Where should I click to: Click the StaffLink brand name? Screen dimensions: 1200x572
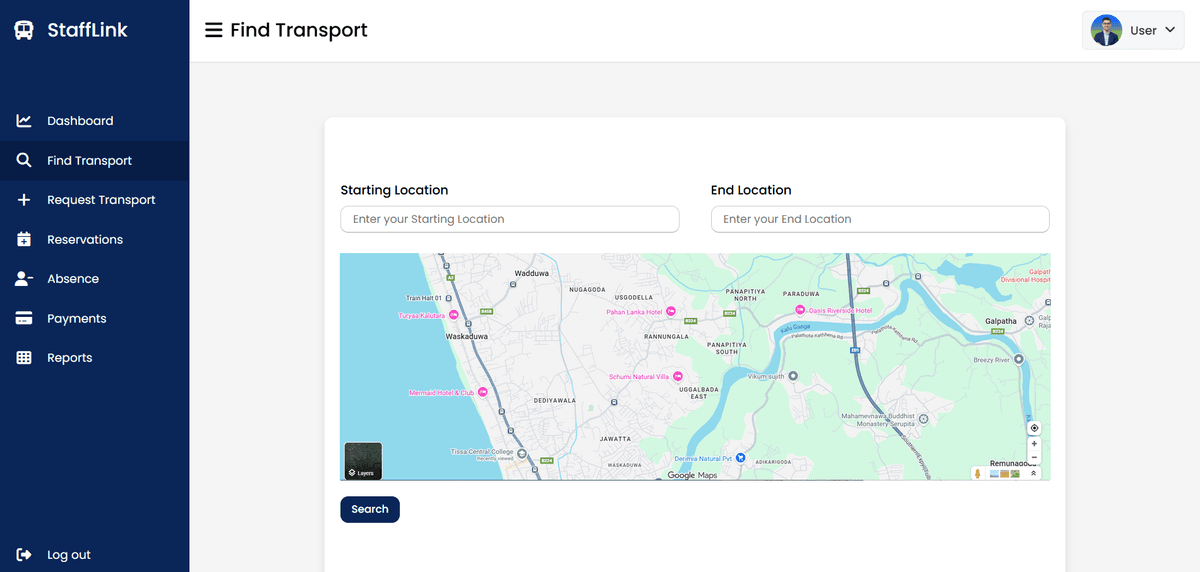pos(88,30)
